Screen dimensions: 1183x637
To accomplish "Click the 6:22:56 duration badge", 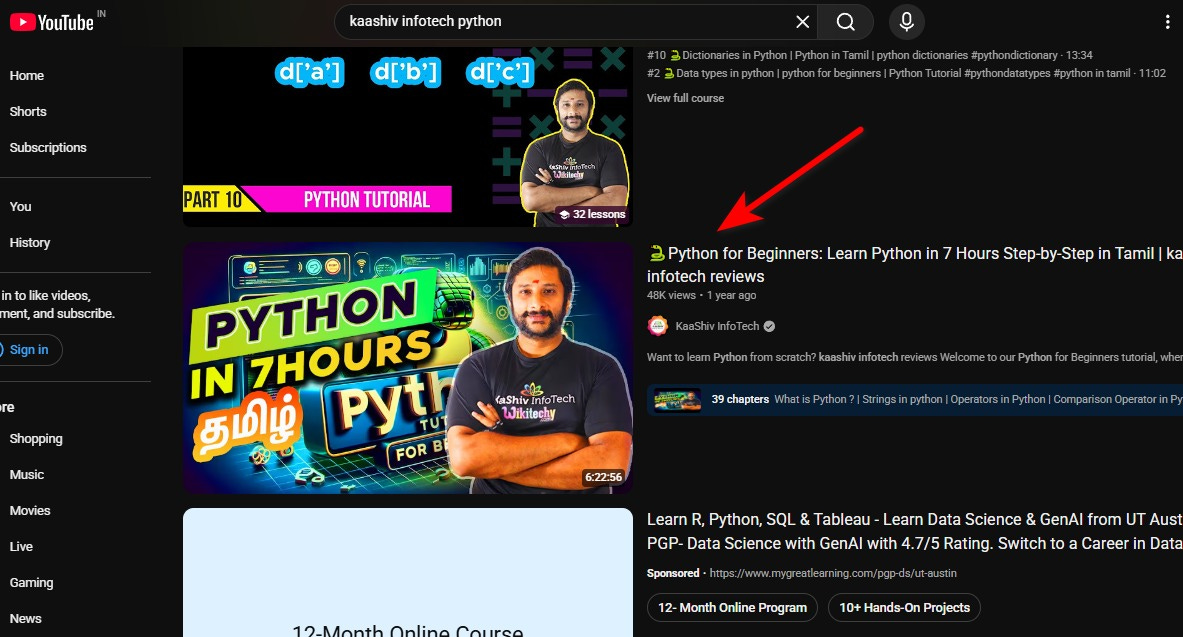I will [604, 477].
